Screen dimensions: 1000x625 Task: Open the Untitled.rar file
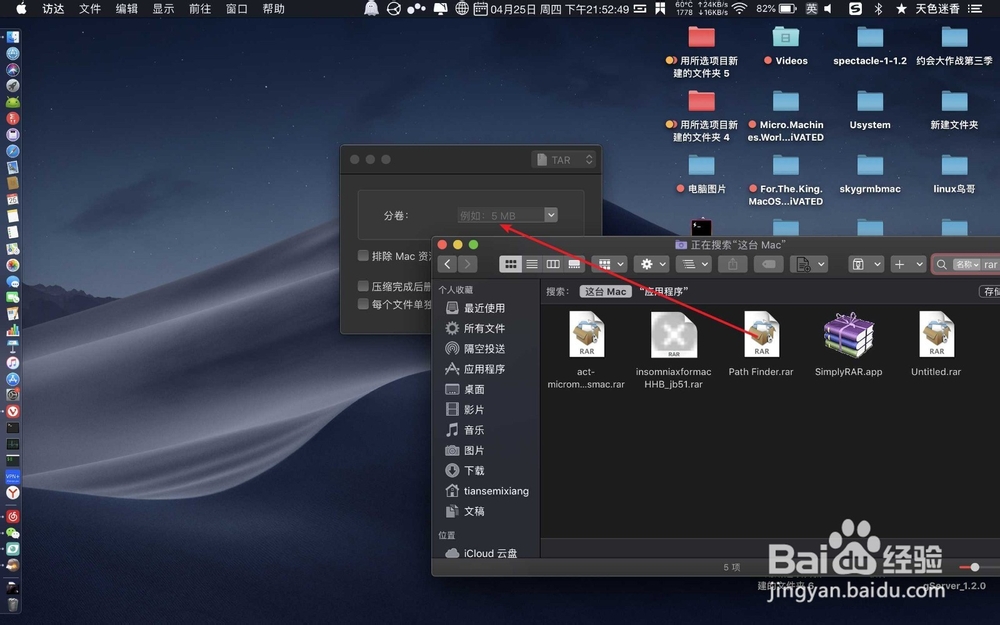pyautogui.click(x=936, y=335)
